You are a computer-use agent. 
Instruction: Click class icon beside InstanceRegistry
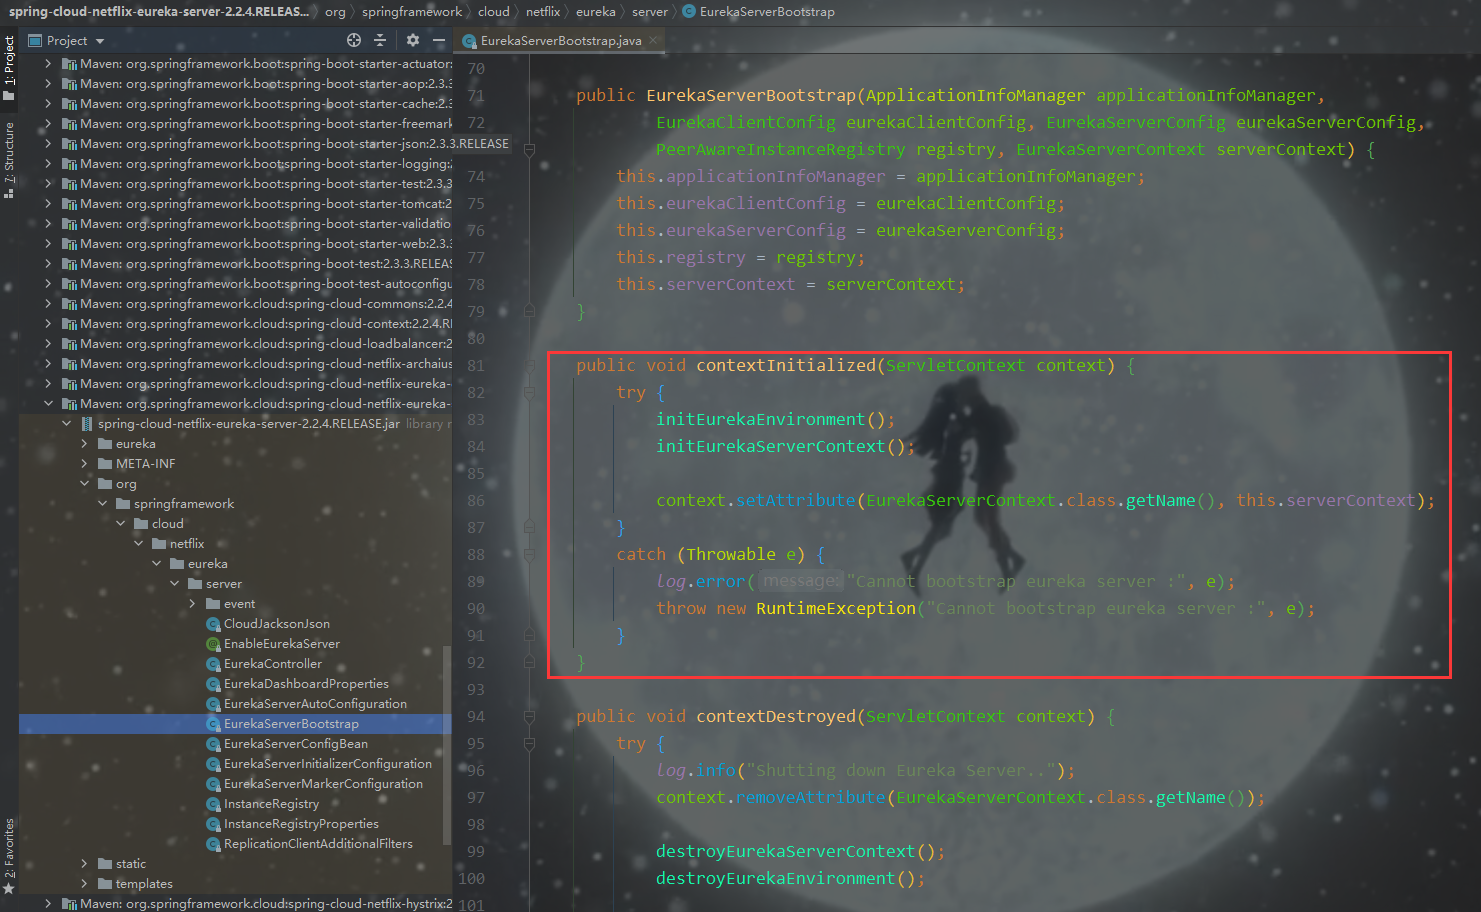(213, 804)
